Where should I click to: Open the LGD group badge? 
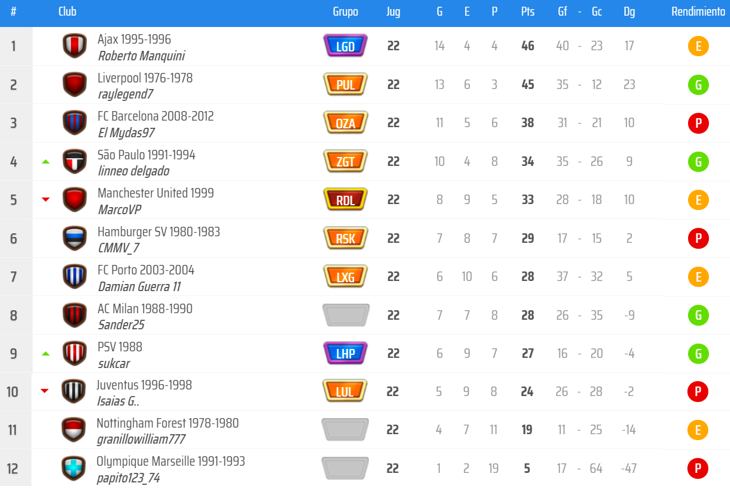click(x=346, y=46)
